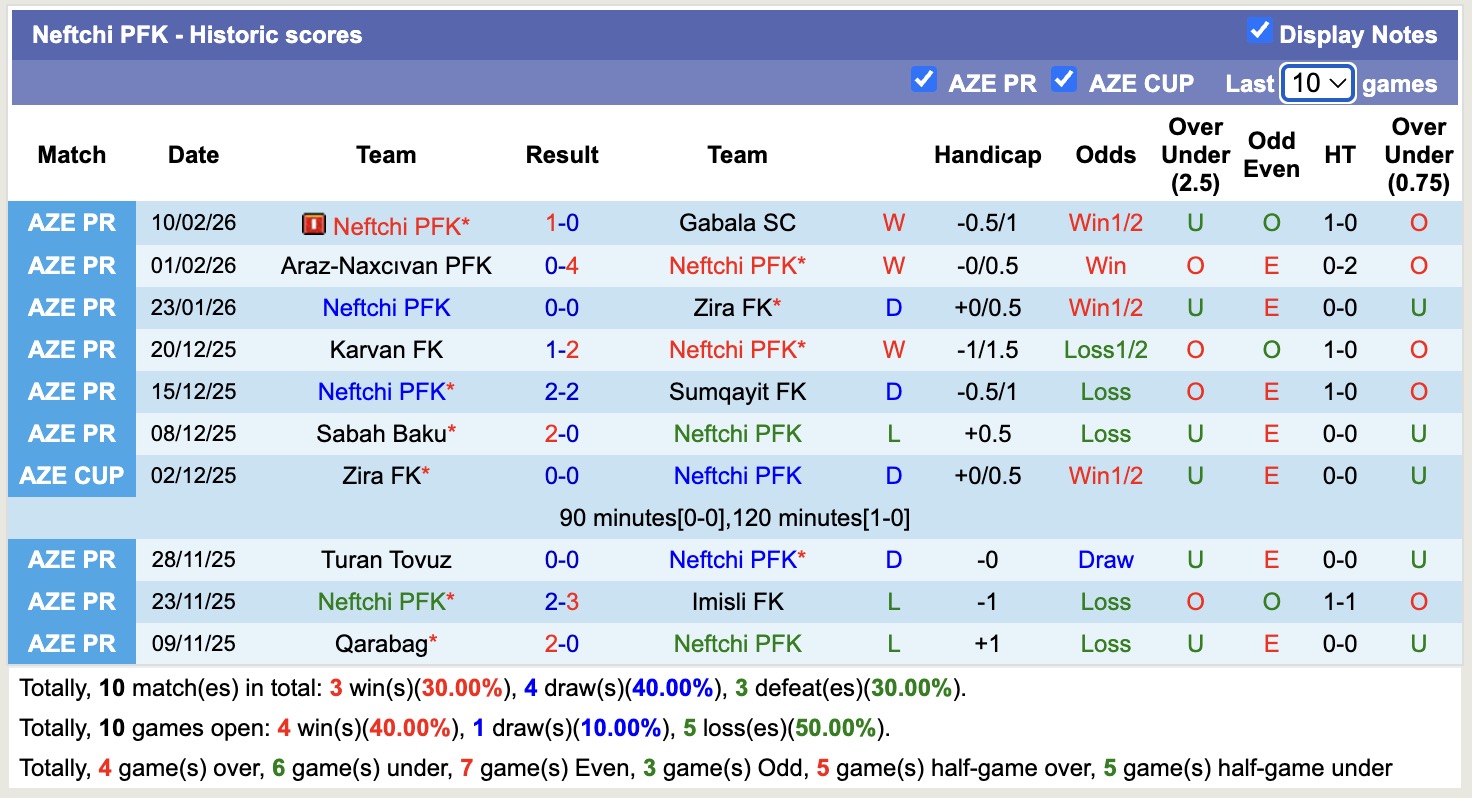This screenshot has width=1472, height=798.
Task: Click the Result column header
Action: 562,155
